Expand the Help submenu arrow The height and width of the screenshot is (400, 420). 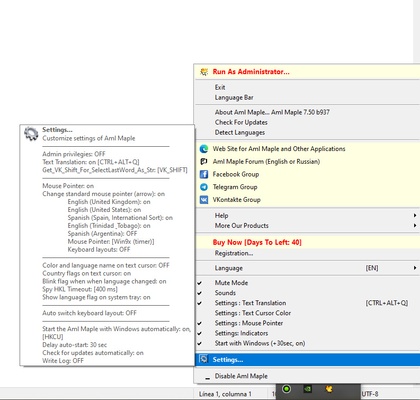pos(415,215)
